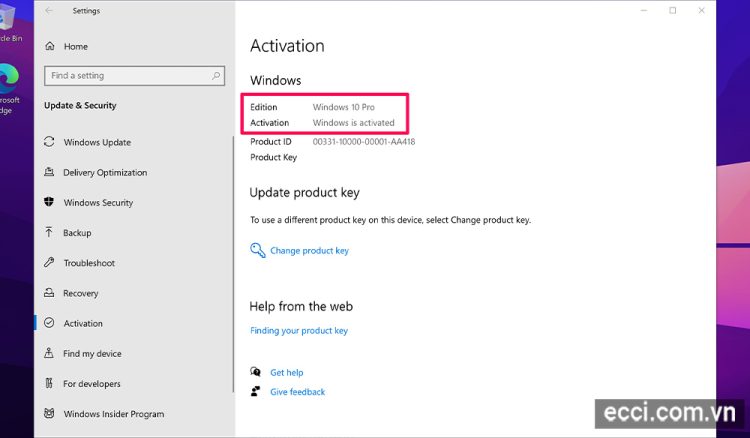The image size is (750, 438).
Task: Click the Backup upload arrow icon
Action: [x=49, y=232]
